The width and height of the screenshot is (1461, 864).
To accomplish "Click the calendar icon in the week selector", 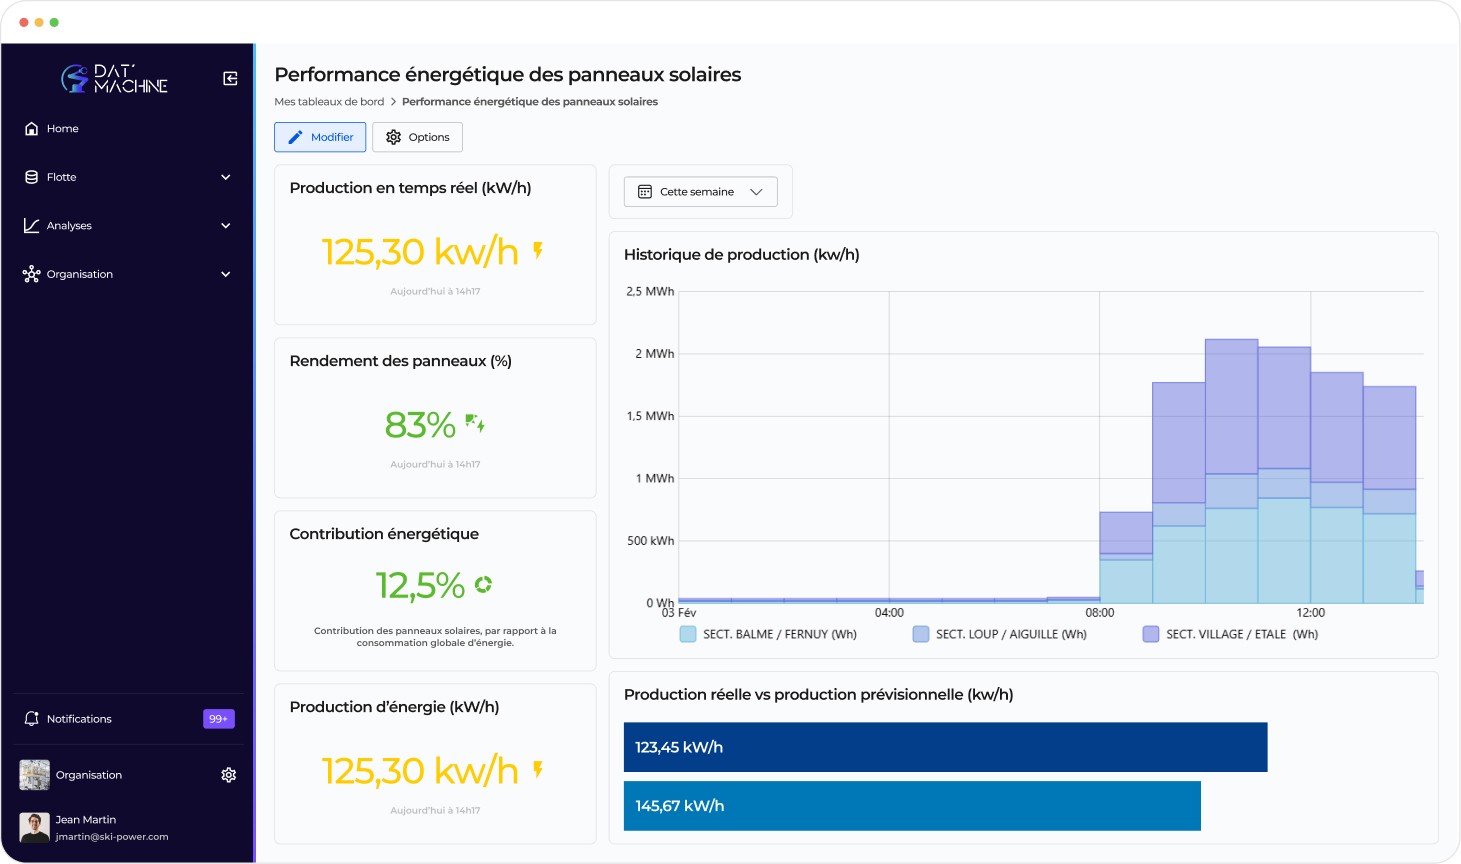I will click(x=645, y=191).
